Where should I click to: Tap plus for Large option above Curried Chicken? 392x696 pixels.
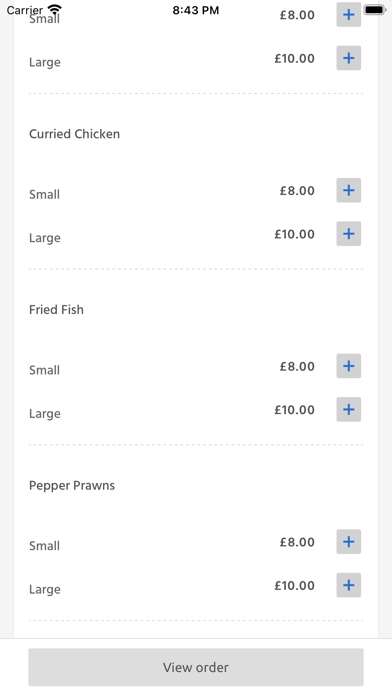(x=348, y=58)
